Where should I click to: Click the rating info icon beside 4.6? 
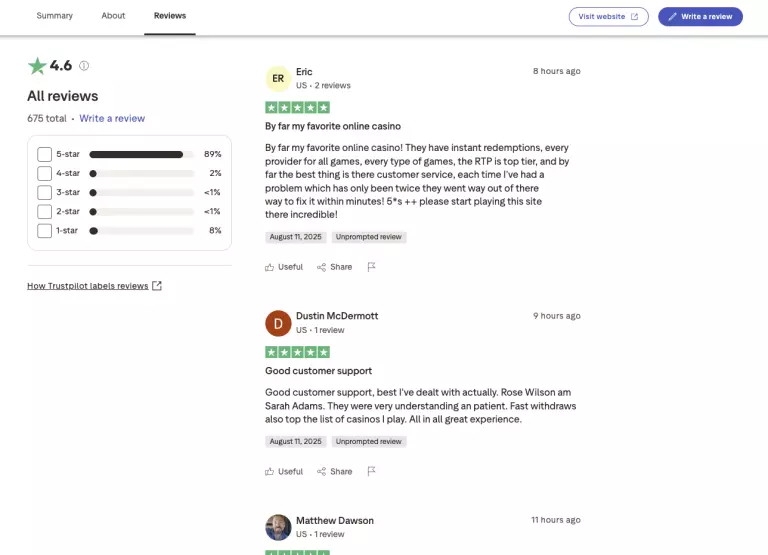84,66
